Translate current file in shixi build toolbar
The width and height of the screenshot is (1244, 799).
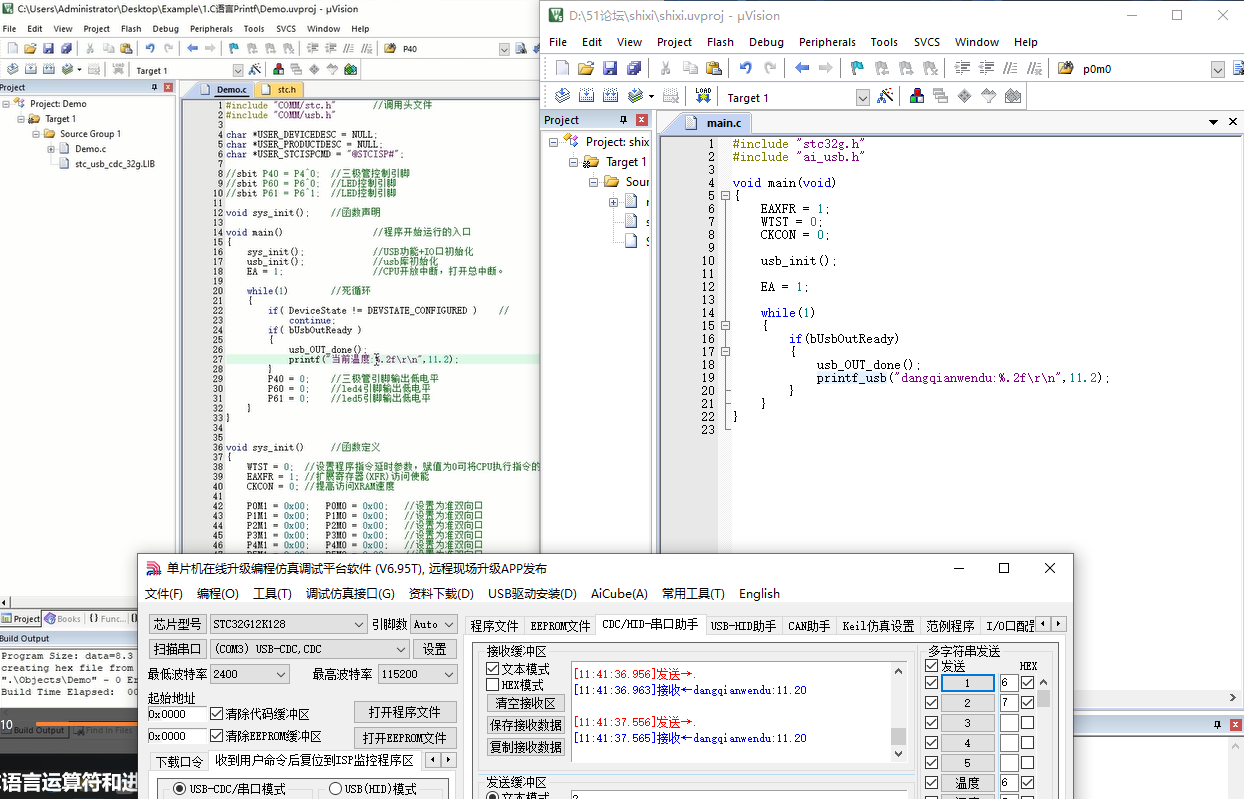[562, 96]
